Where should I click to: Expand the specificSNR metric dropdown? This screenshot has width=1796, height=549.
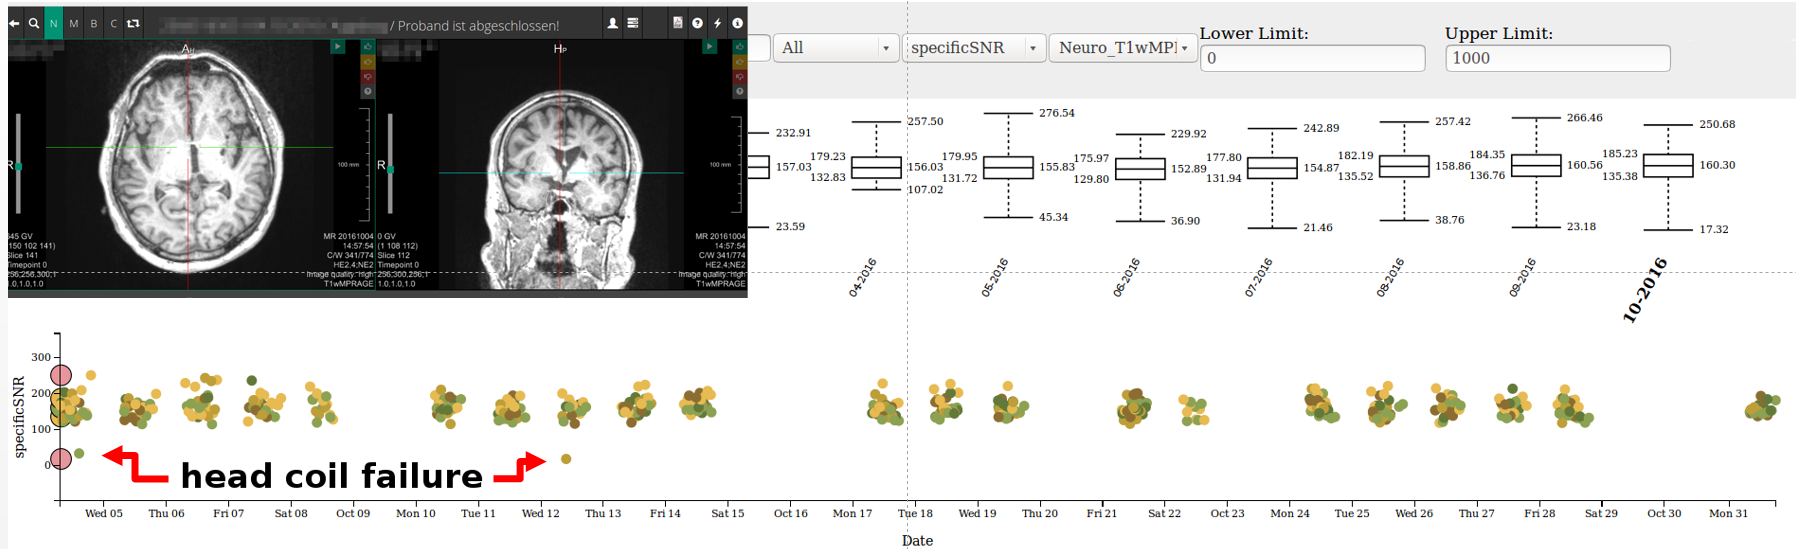tap(974, 48)
